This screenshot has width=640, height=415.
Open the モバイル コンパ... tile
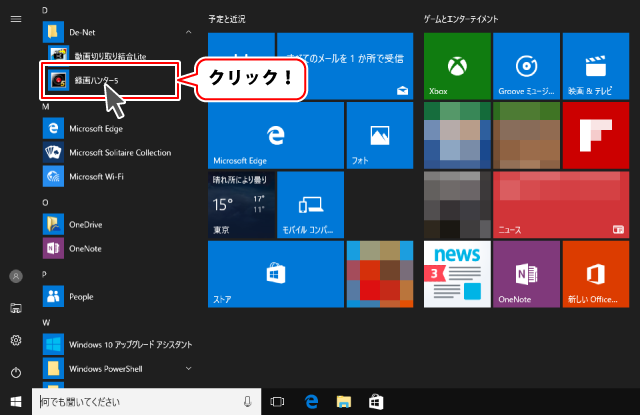310,204
